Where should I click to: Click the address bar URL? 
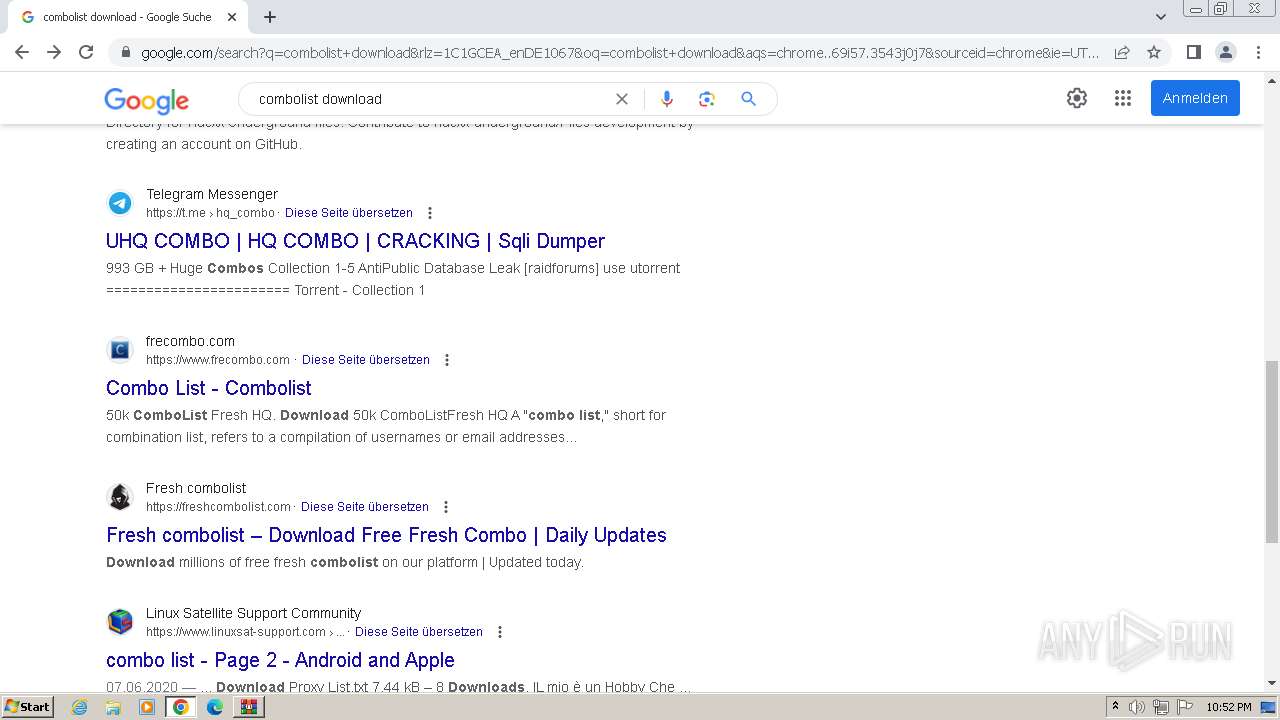click(620, 53)
